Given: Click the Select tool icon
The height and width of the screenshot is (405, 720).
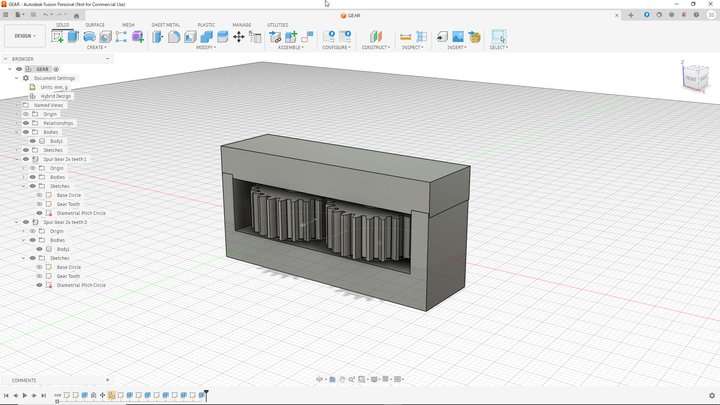Looking at the screenshot, I should pos(498,37).
